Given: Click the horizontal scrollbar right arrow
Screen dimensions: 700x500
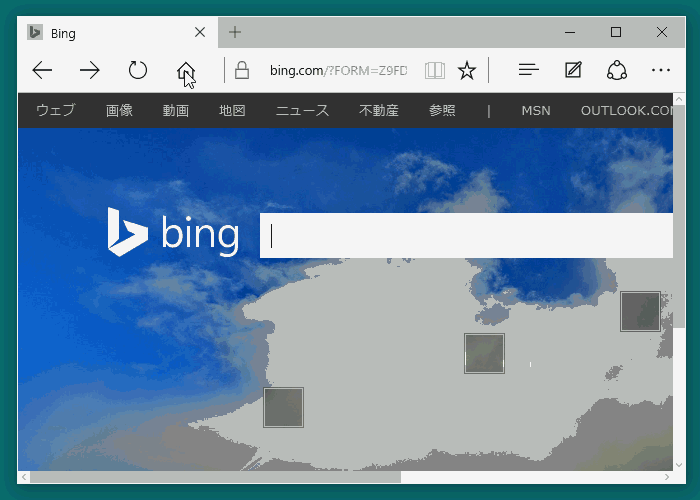Looking at the screenshot, I should click(667, 477).
